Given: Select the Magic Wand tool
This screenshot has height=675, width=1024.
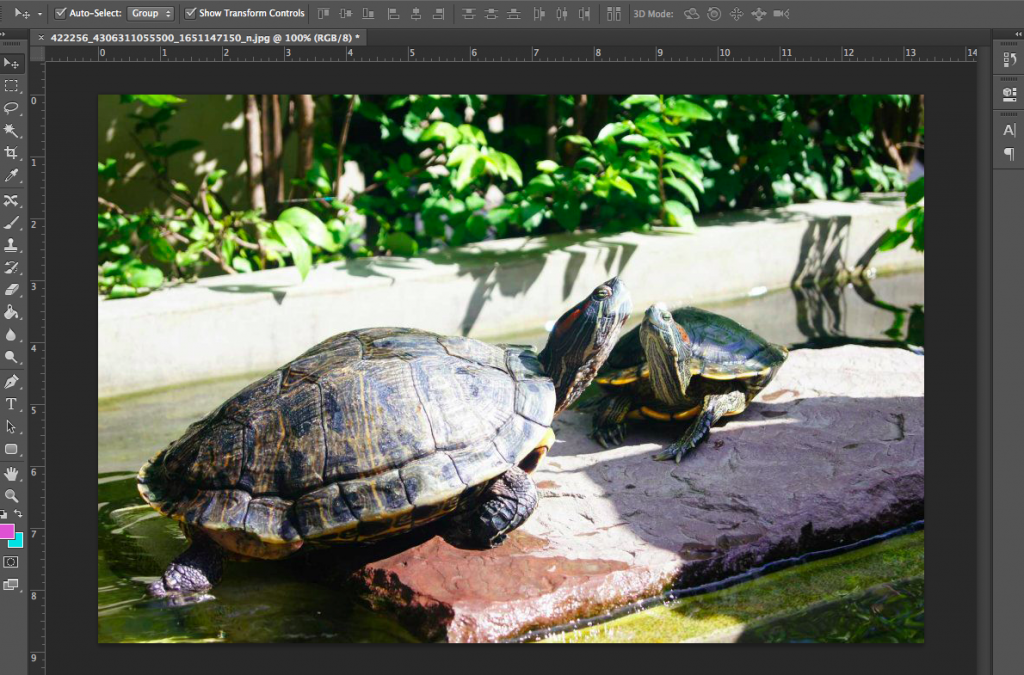Looking at the screenshot, I should [x=11, y=130].
